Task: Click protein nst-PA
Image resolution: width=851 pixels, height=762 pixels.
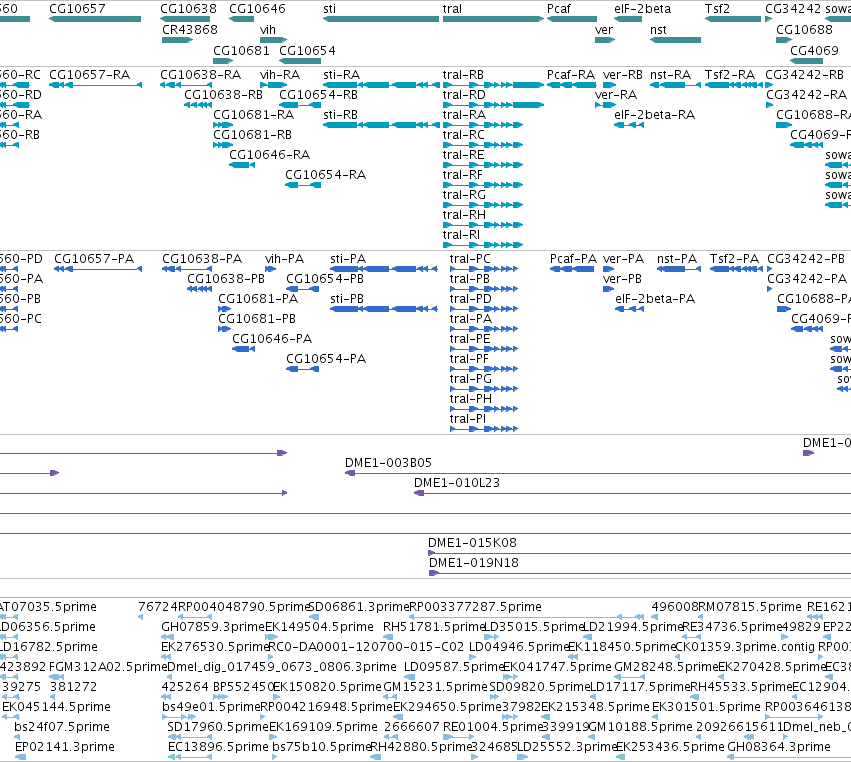Action: pyautogui.click(x=679, y=269)
